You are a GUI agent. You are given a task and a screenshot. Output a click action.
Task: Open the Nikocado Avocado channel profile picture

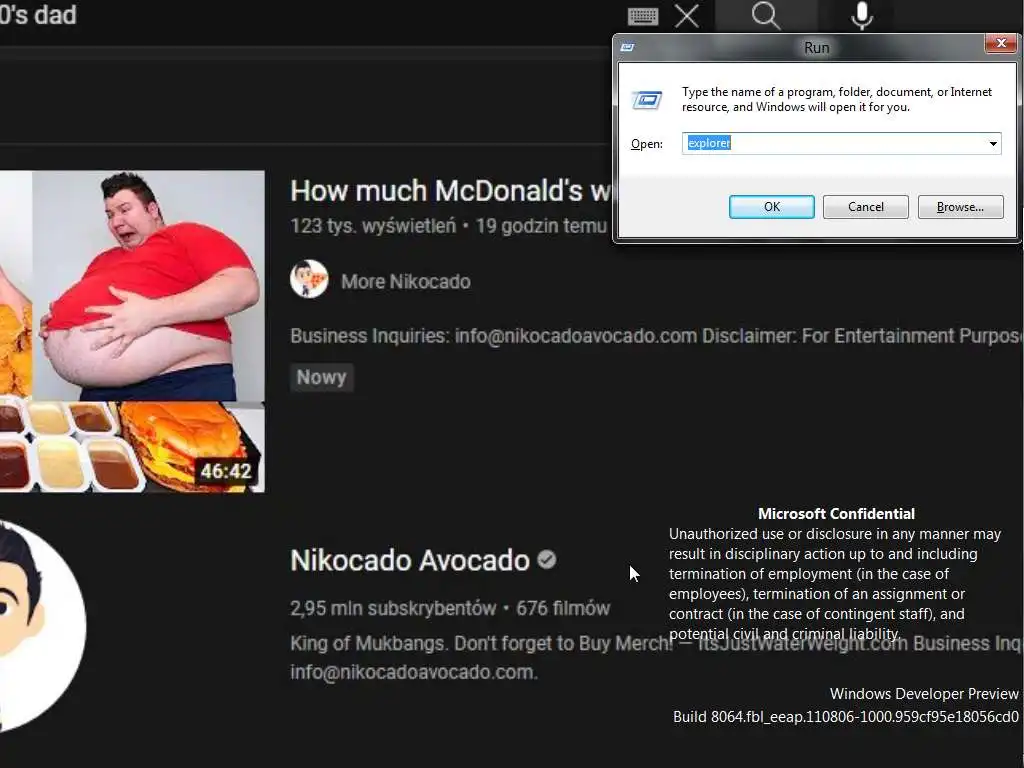40,624
